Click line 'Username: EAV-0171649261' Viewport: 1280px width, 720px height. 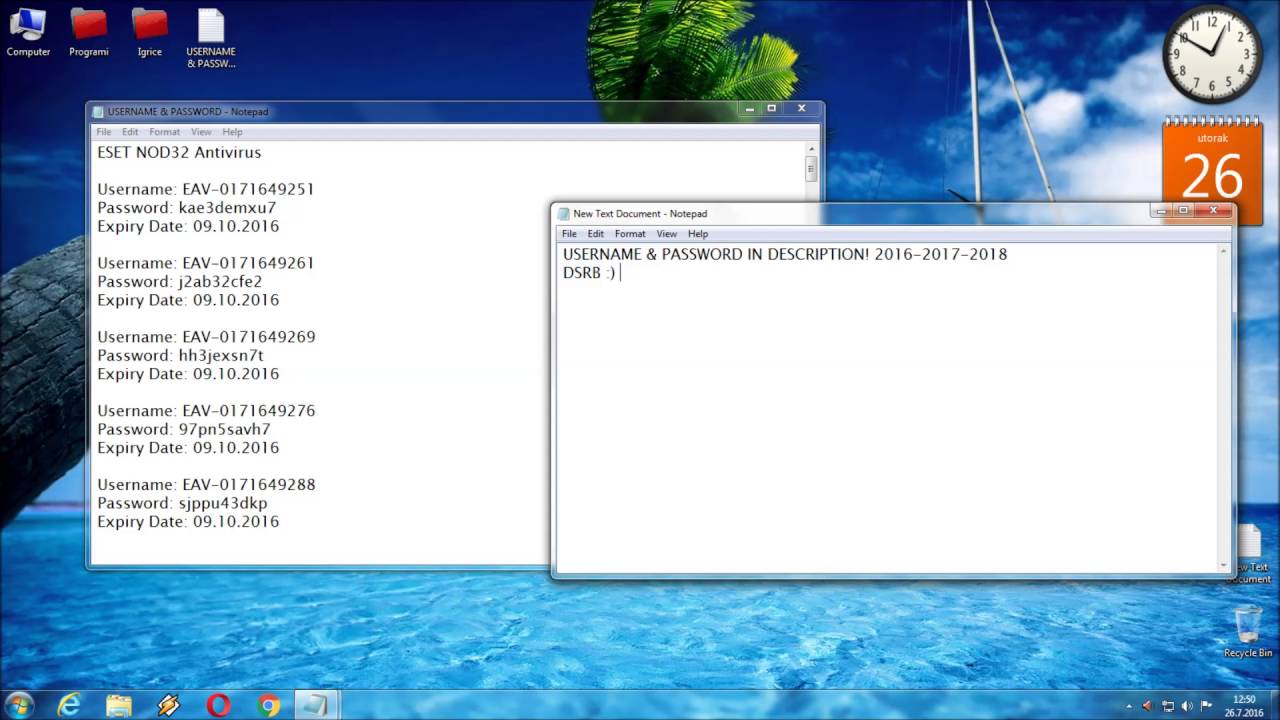205,264
